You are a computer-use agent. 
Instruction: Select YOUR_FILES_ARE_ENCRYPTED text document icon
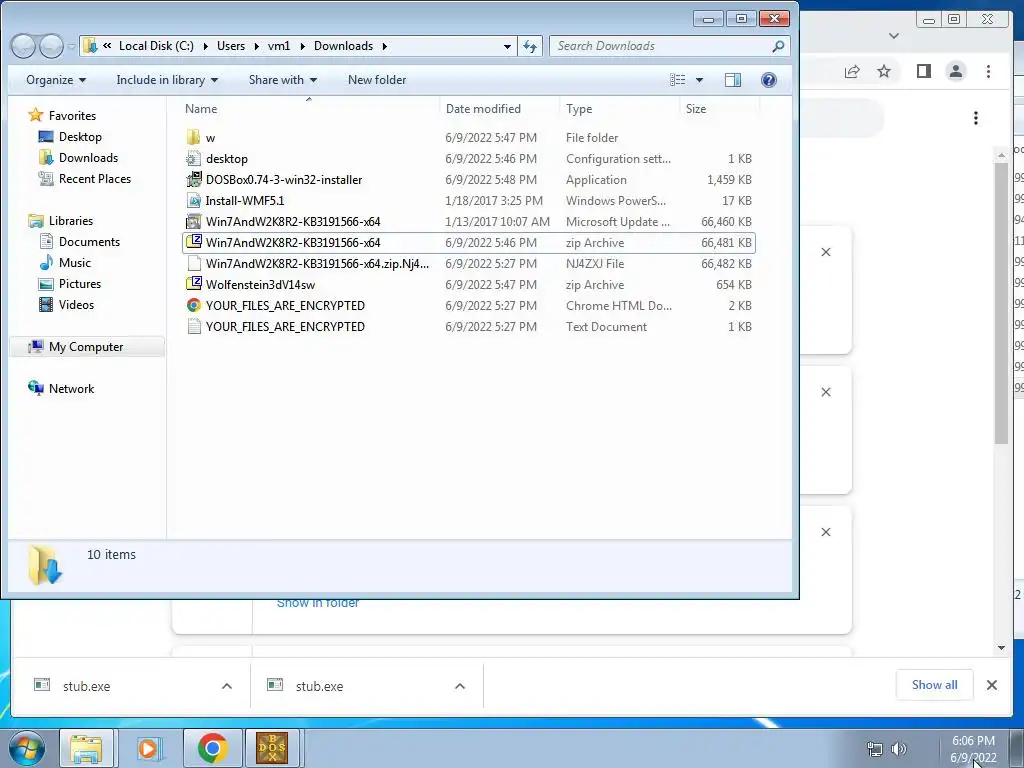(193, 326)
